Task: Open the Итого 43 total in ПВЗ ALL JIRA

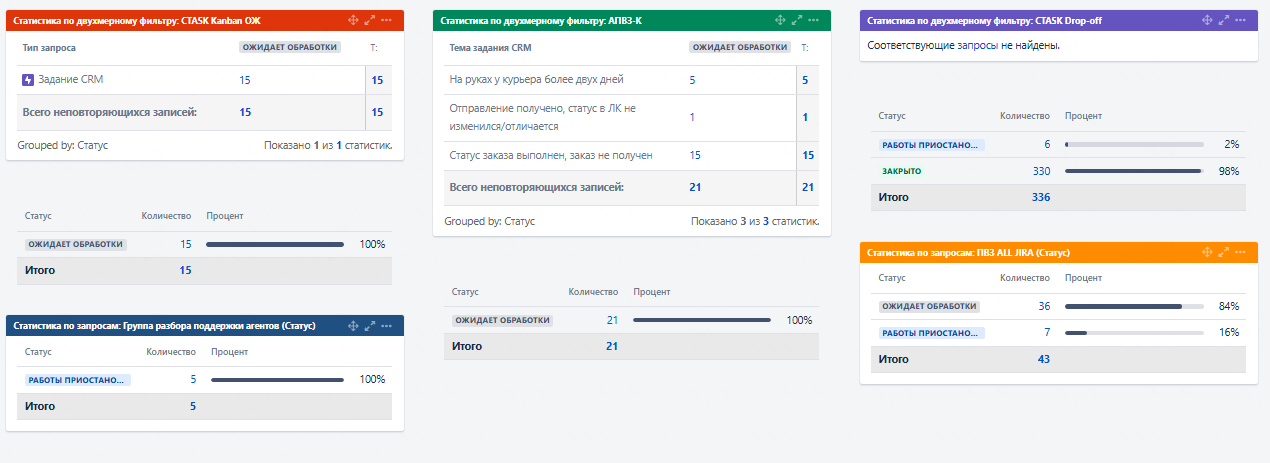Action: 1044,358
